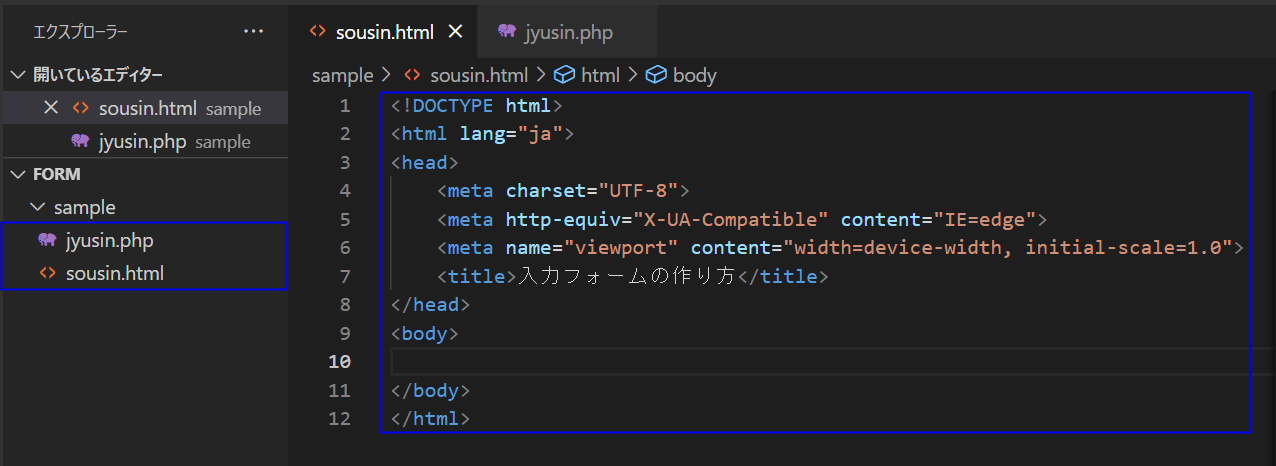Open the Explorer more actions ellipsis
Image resolution: width=1276 pixels, height=466 pixels.
pyautogui.click(x=254, y=32)
